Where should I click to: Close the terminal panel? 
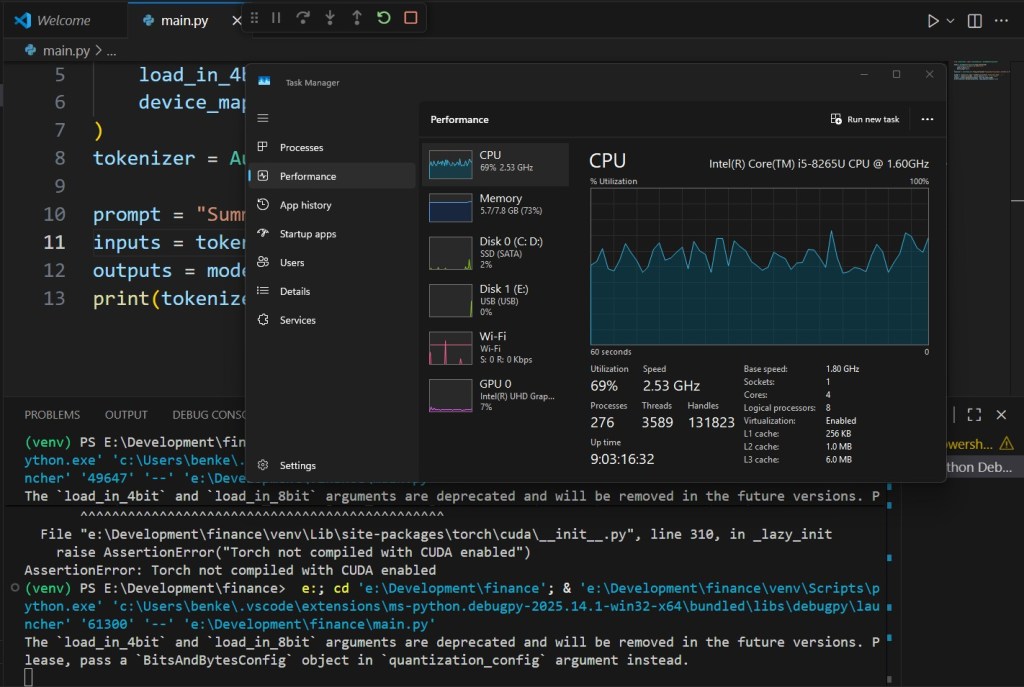(x=1001, y=415)
